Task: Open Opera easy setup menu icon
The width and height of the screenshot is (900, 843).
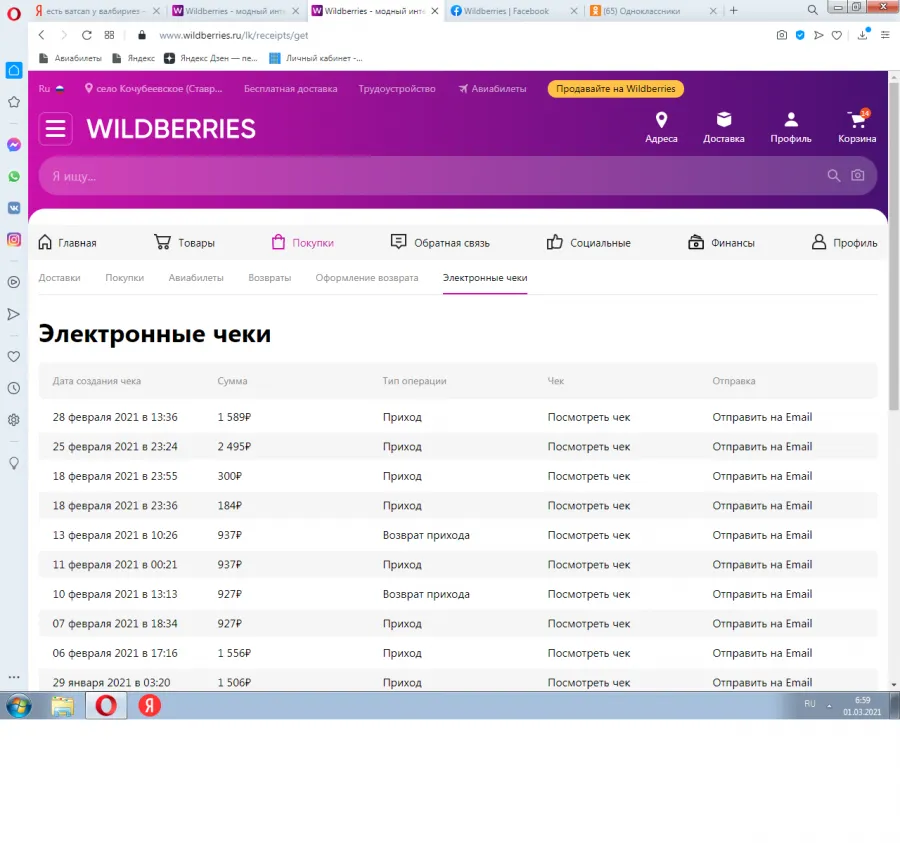Action: point(885,35)
